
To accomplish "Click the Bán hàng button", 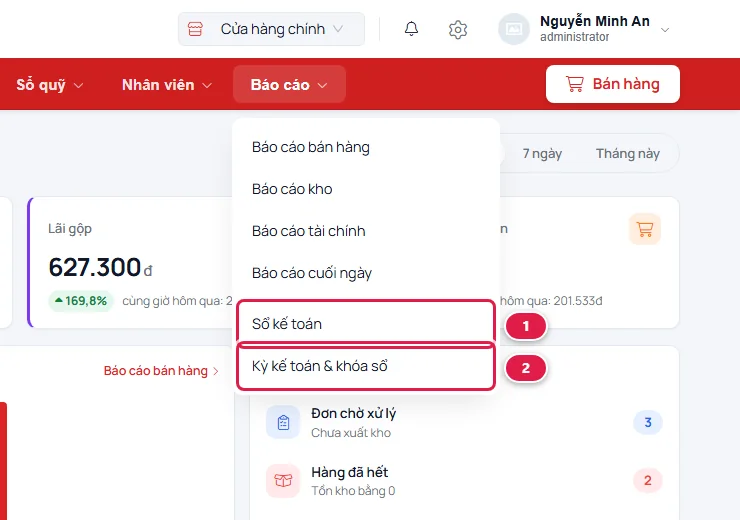I will (x=613, y=84).
